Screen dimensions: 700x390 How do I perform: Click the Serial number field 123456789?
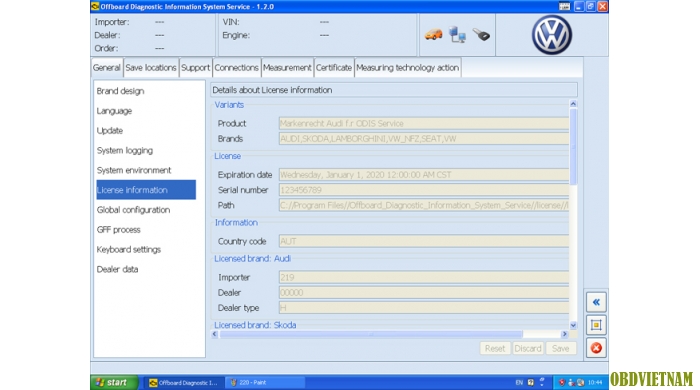424,190
